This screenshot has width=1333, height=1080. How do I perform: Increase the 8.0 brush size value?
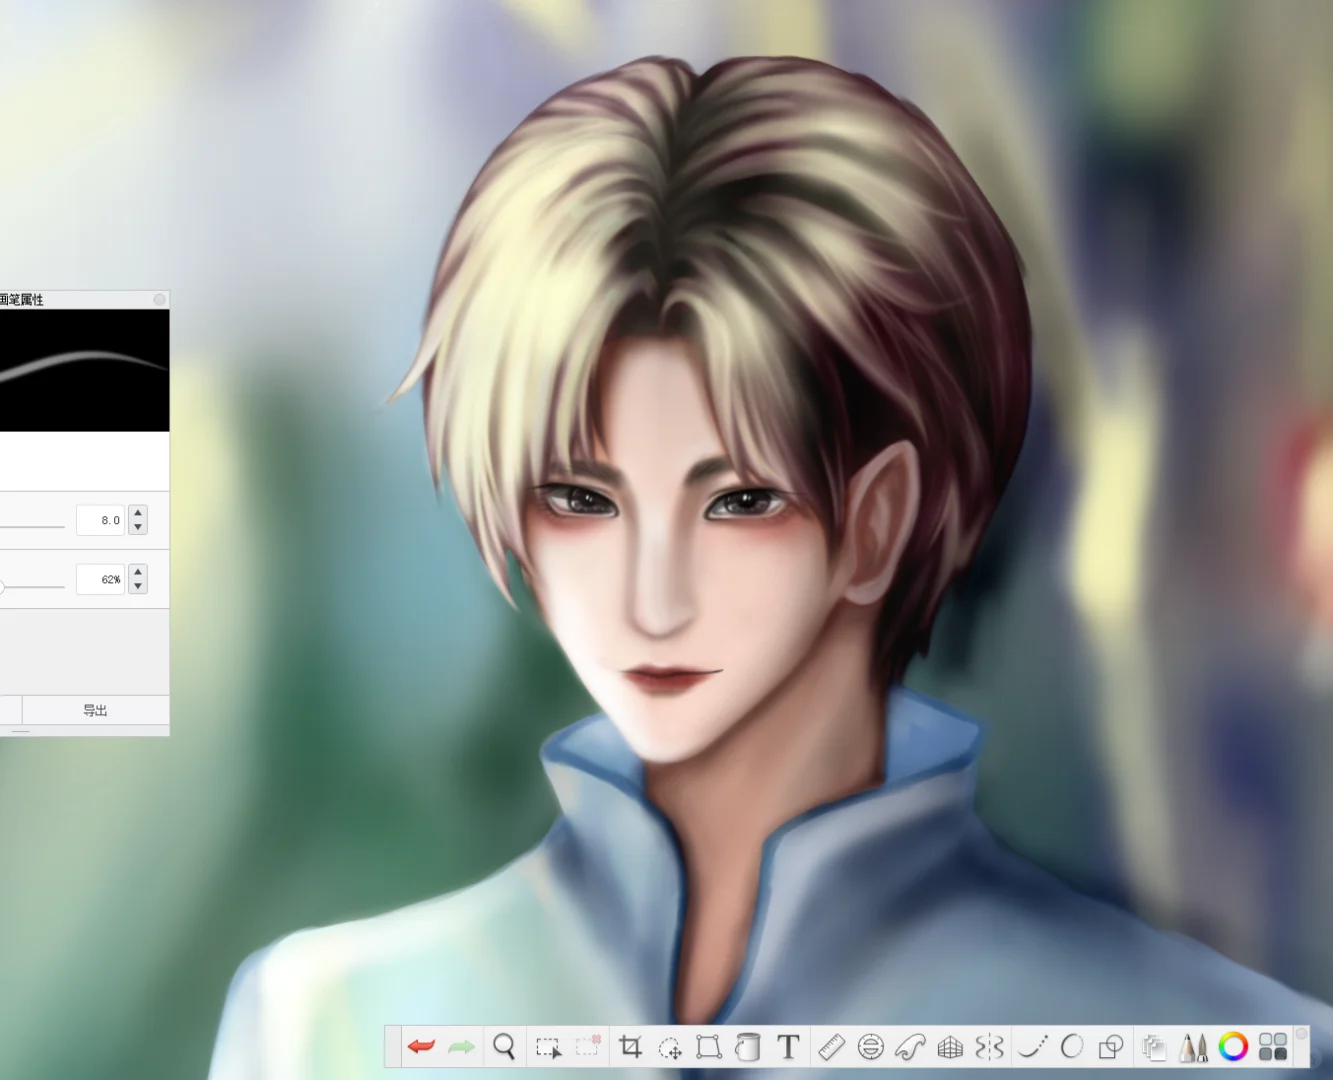tap(138, 513)
